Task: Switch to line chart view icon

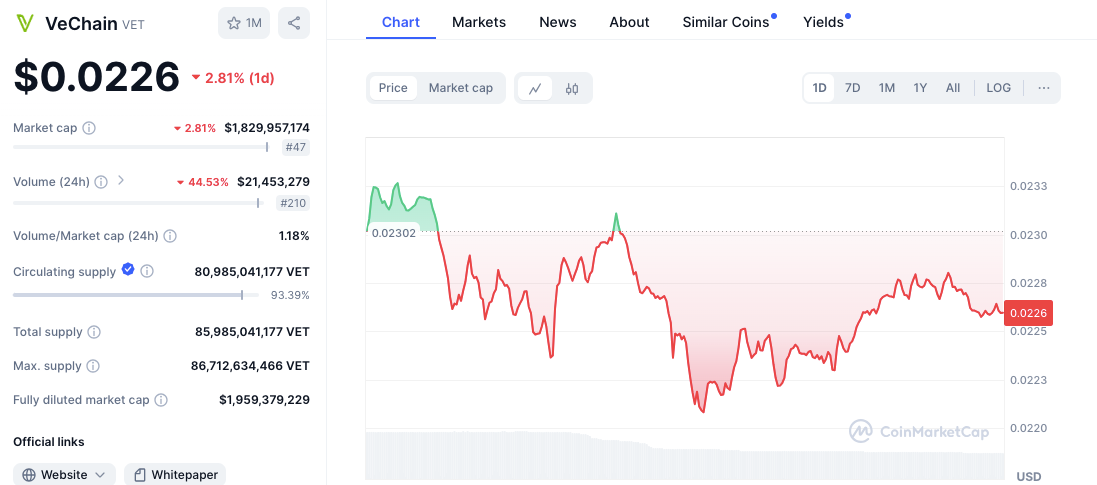Action: tap(535, 88)
